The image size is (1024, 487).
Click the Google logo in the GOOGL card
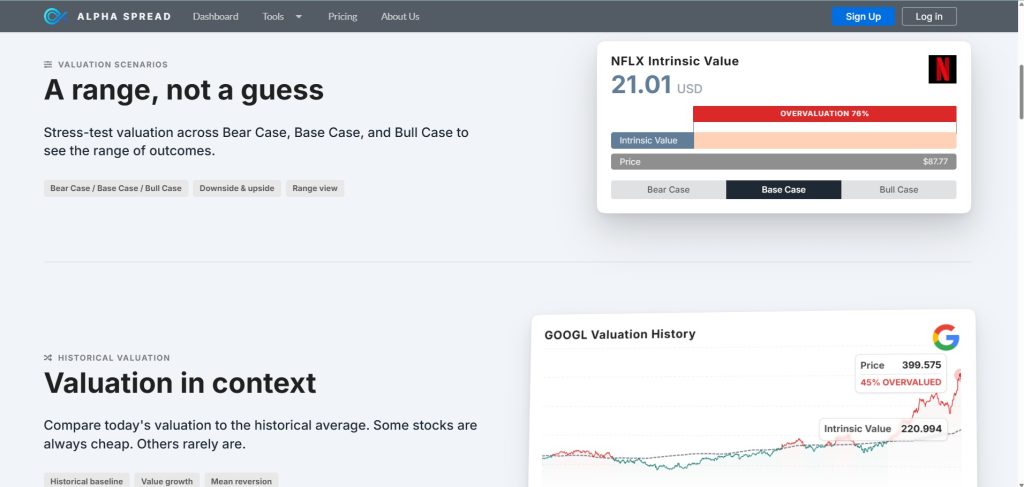[x=946, y=338]
